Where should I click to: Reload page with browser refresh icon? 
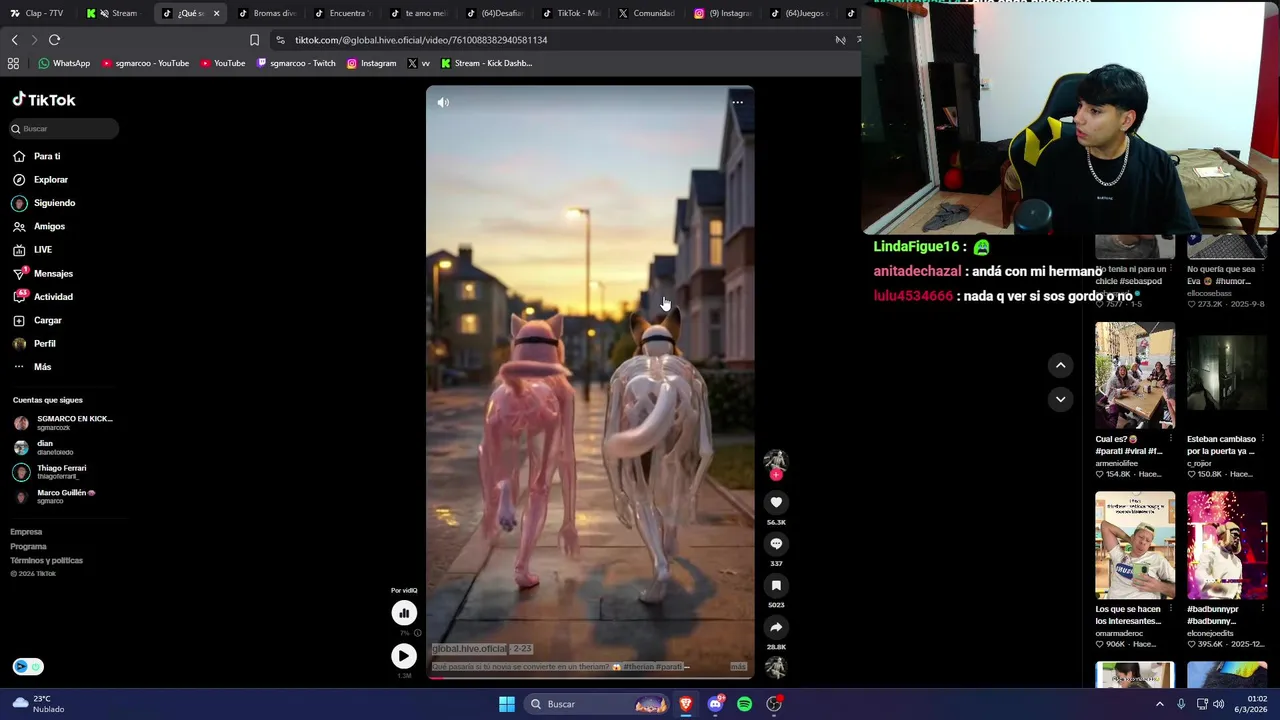tap(54, 40)
